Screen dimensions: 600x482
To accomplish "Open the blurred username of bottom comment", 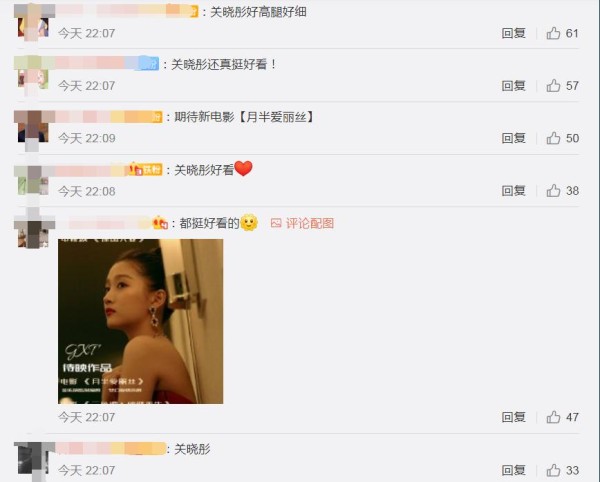I will 110,448.
